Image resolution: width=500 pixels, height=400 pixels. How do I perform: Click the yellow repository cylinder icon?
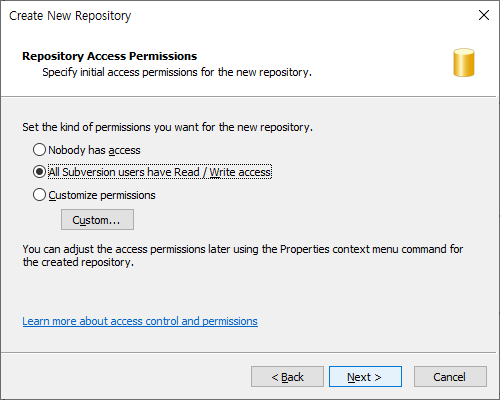(464, 63)
